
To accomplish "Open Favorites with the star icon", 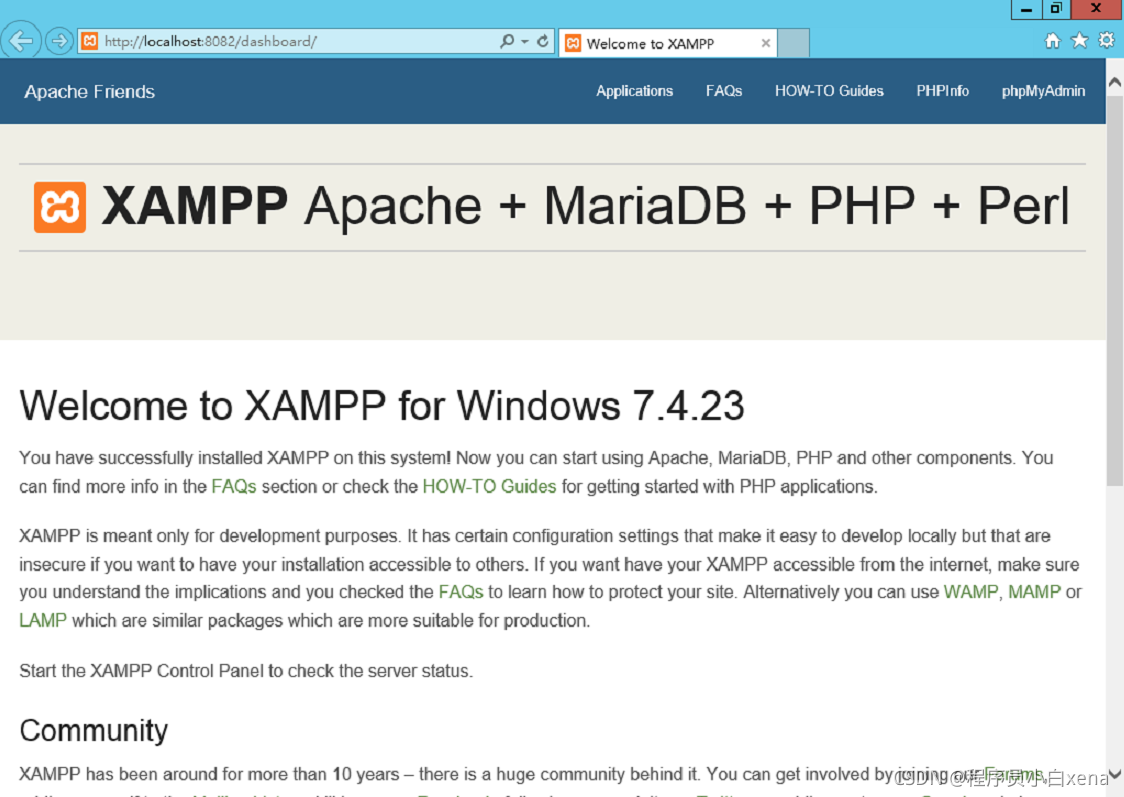I will [1080, 41].
